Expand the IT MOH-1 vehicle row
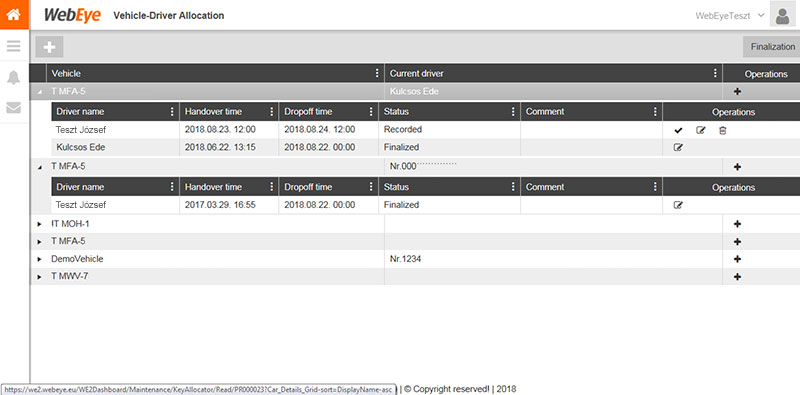The width and height of the screenshot is (800, 395). pos(40,224)
